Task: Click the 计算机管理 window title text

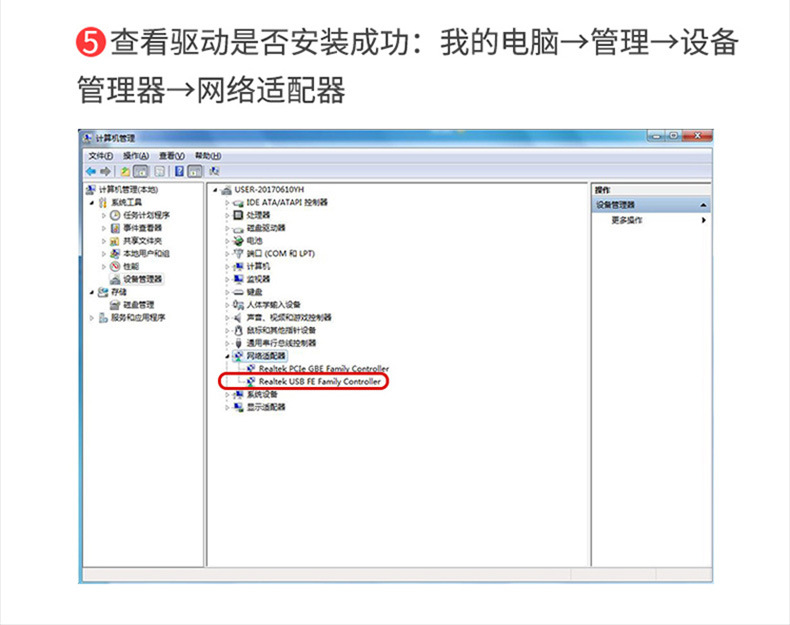Action: (x=115, y=138)
